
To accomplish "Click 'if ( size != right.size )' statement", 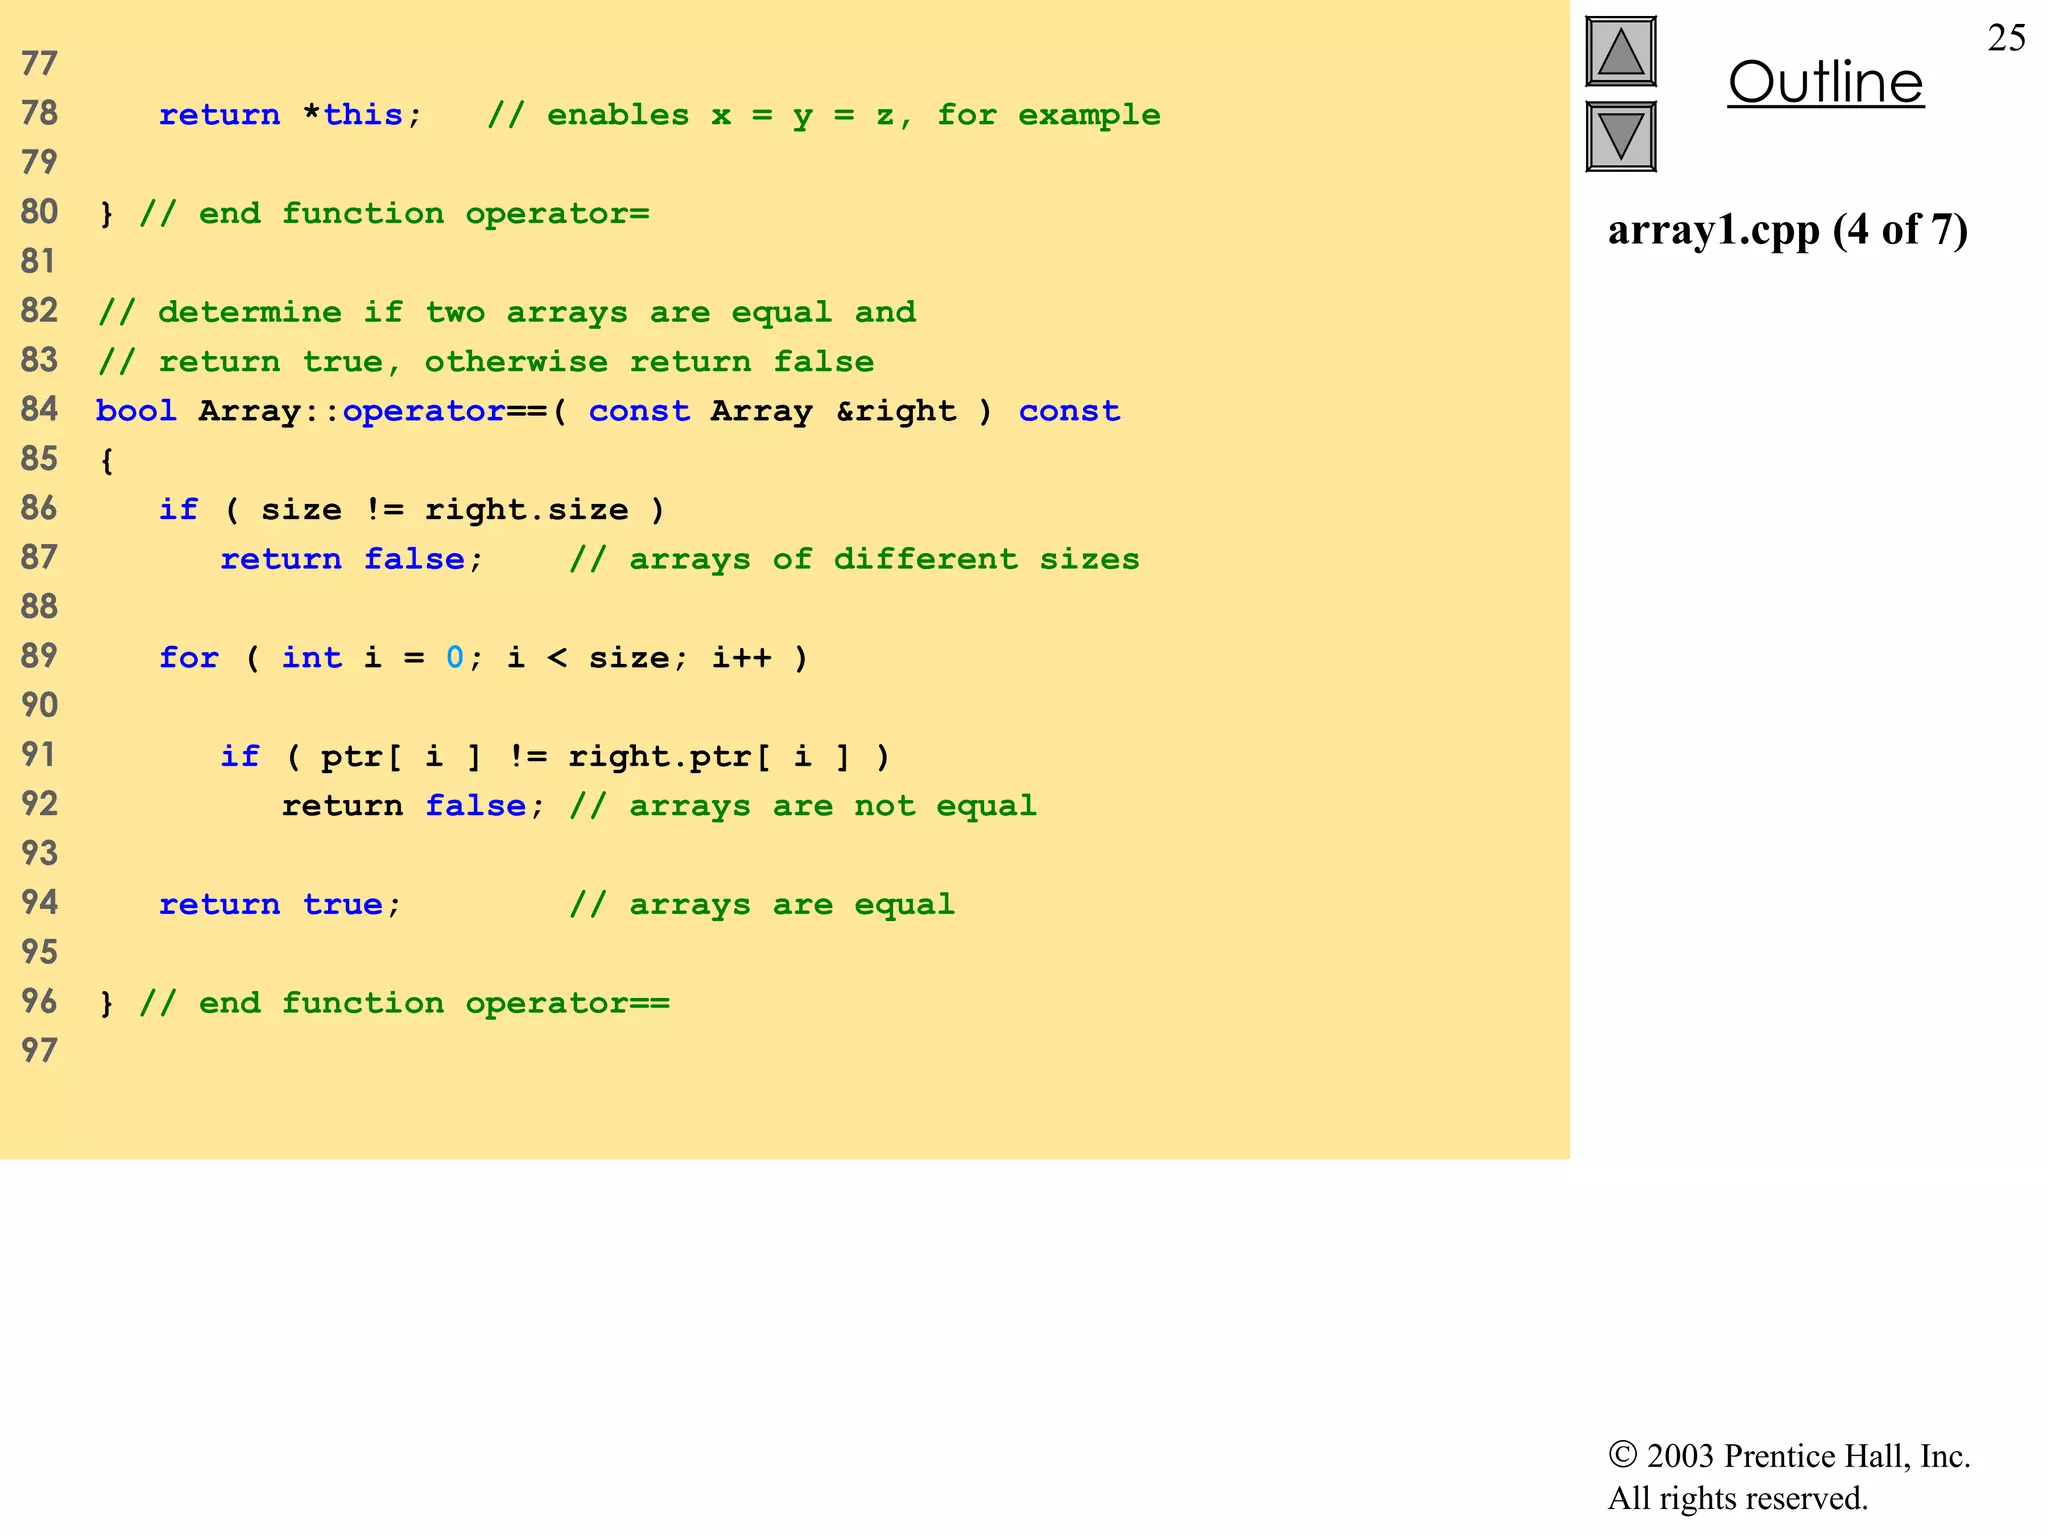I will 412,510.
